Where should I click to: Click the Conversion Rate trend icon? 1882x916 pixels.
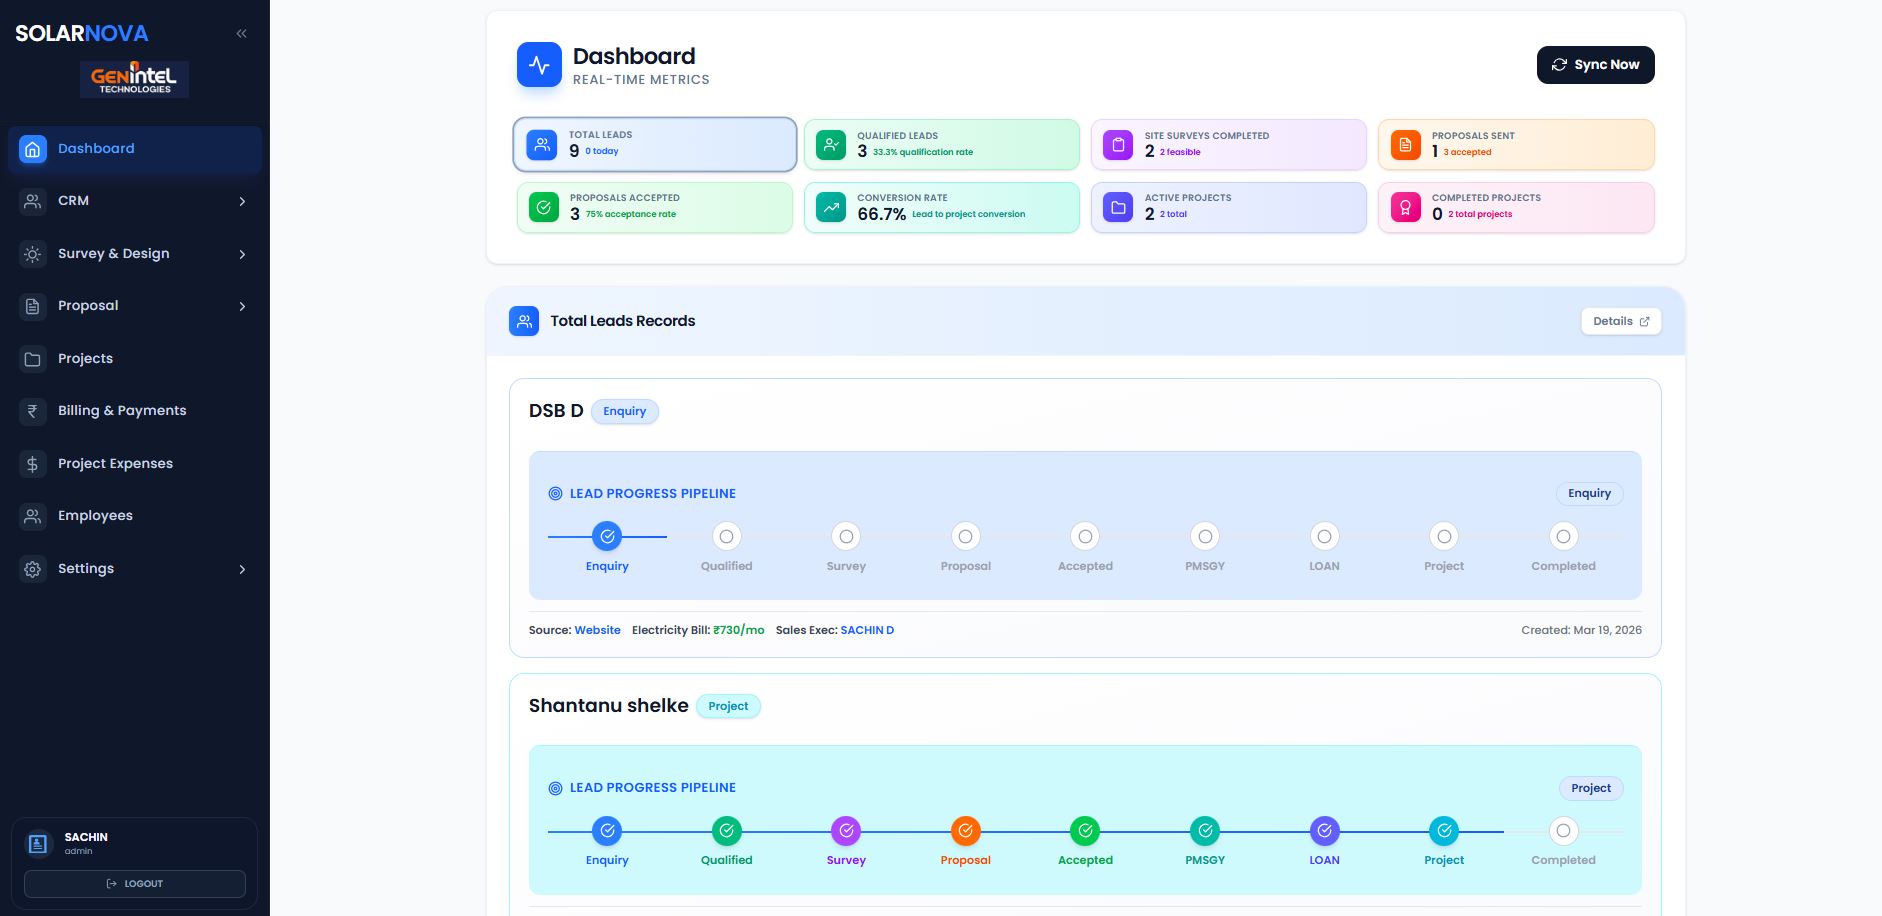pos(830,207)
